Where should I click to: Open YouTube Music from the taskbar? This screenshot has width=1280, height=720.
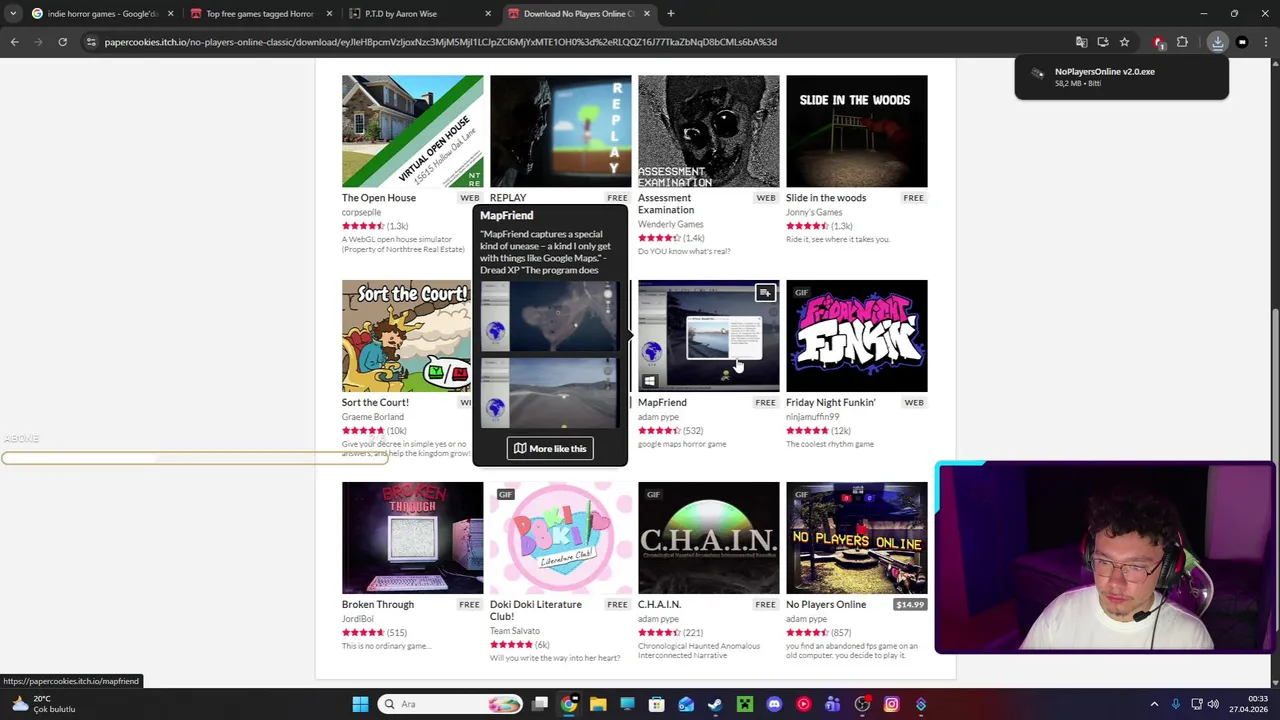coord(803,704)
